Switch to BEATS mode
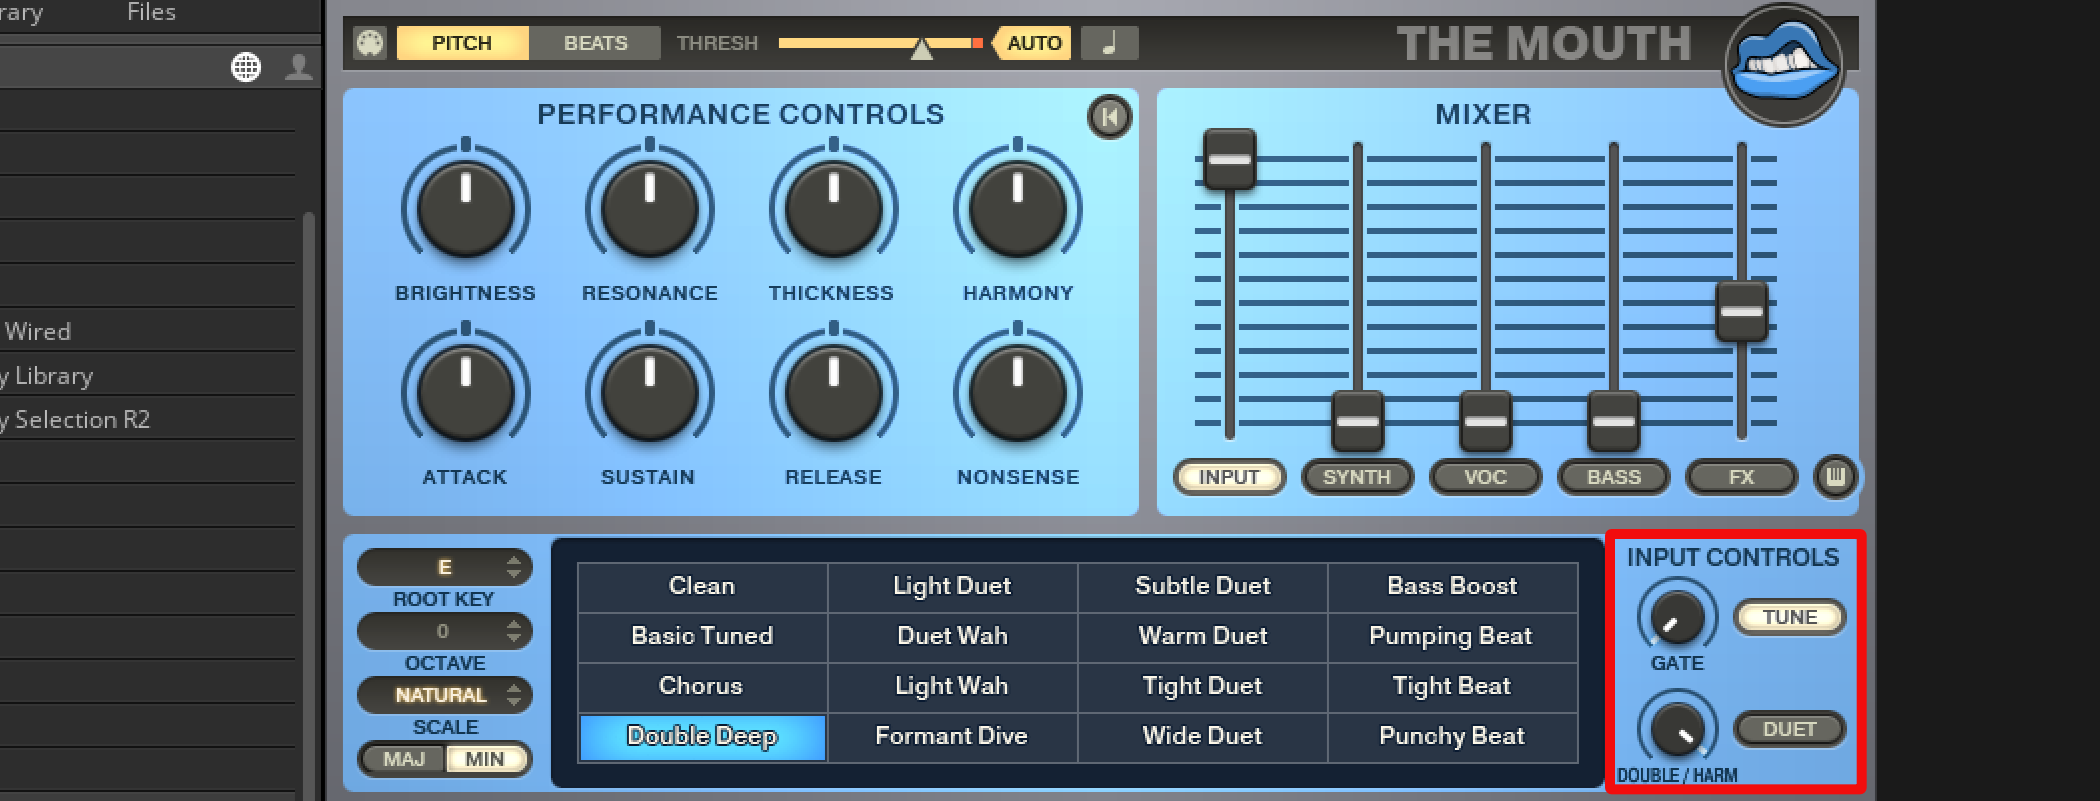The image size is (2100, 801). click(x=595, y=43)
